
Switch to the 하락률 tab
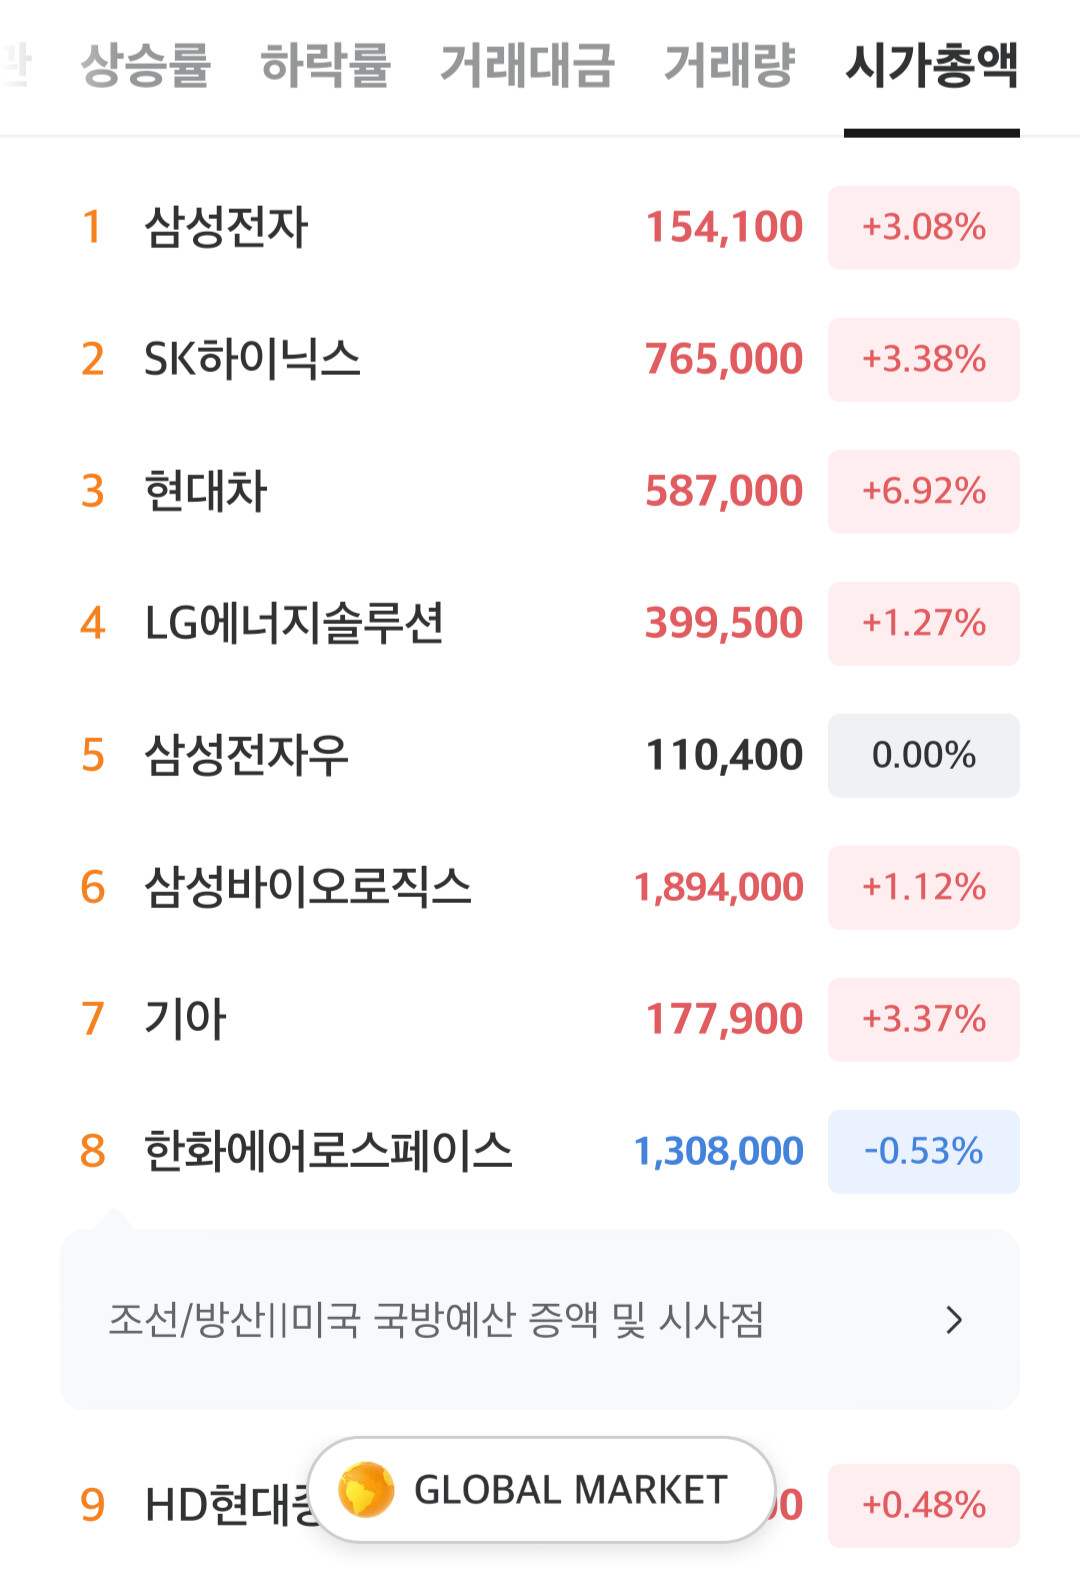[325, 66]
